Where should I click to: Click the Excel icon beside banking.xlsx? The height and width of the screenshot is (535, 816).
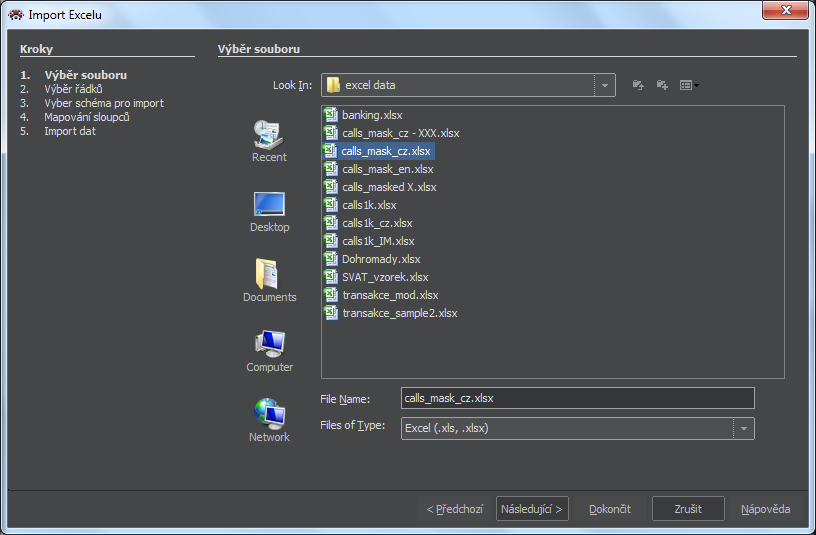coord(330,115)
